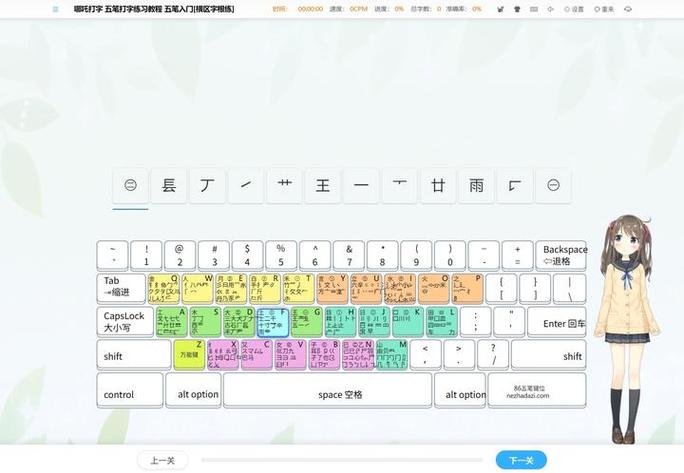Screen dimensions: 684x473
Task: Select the 艹 character tile
Action: point(284,185)
